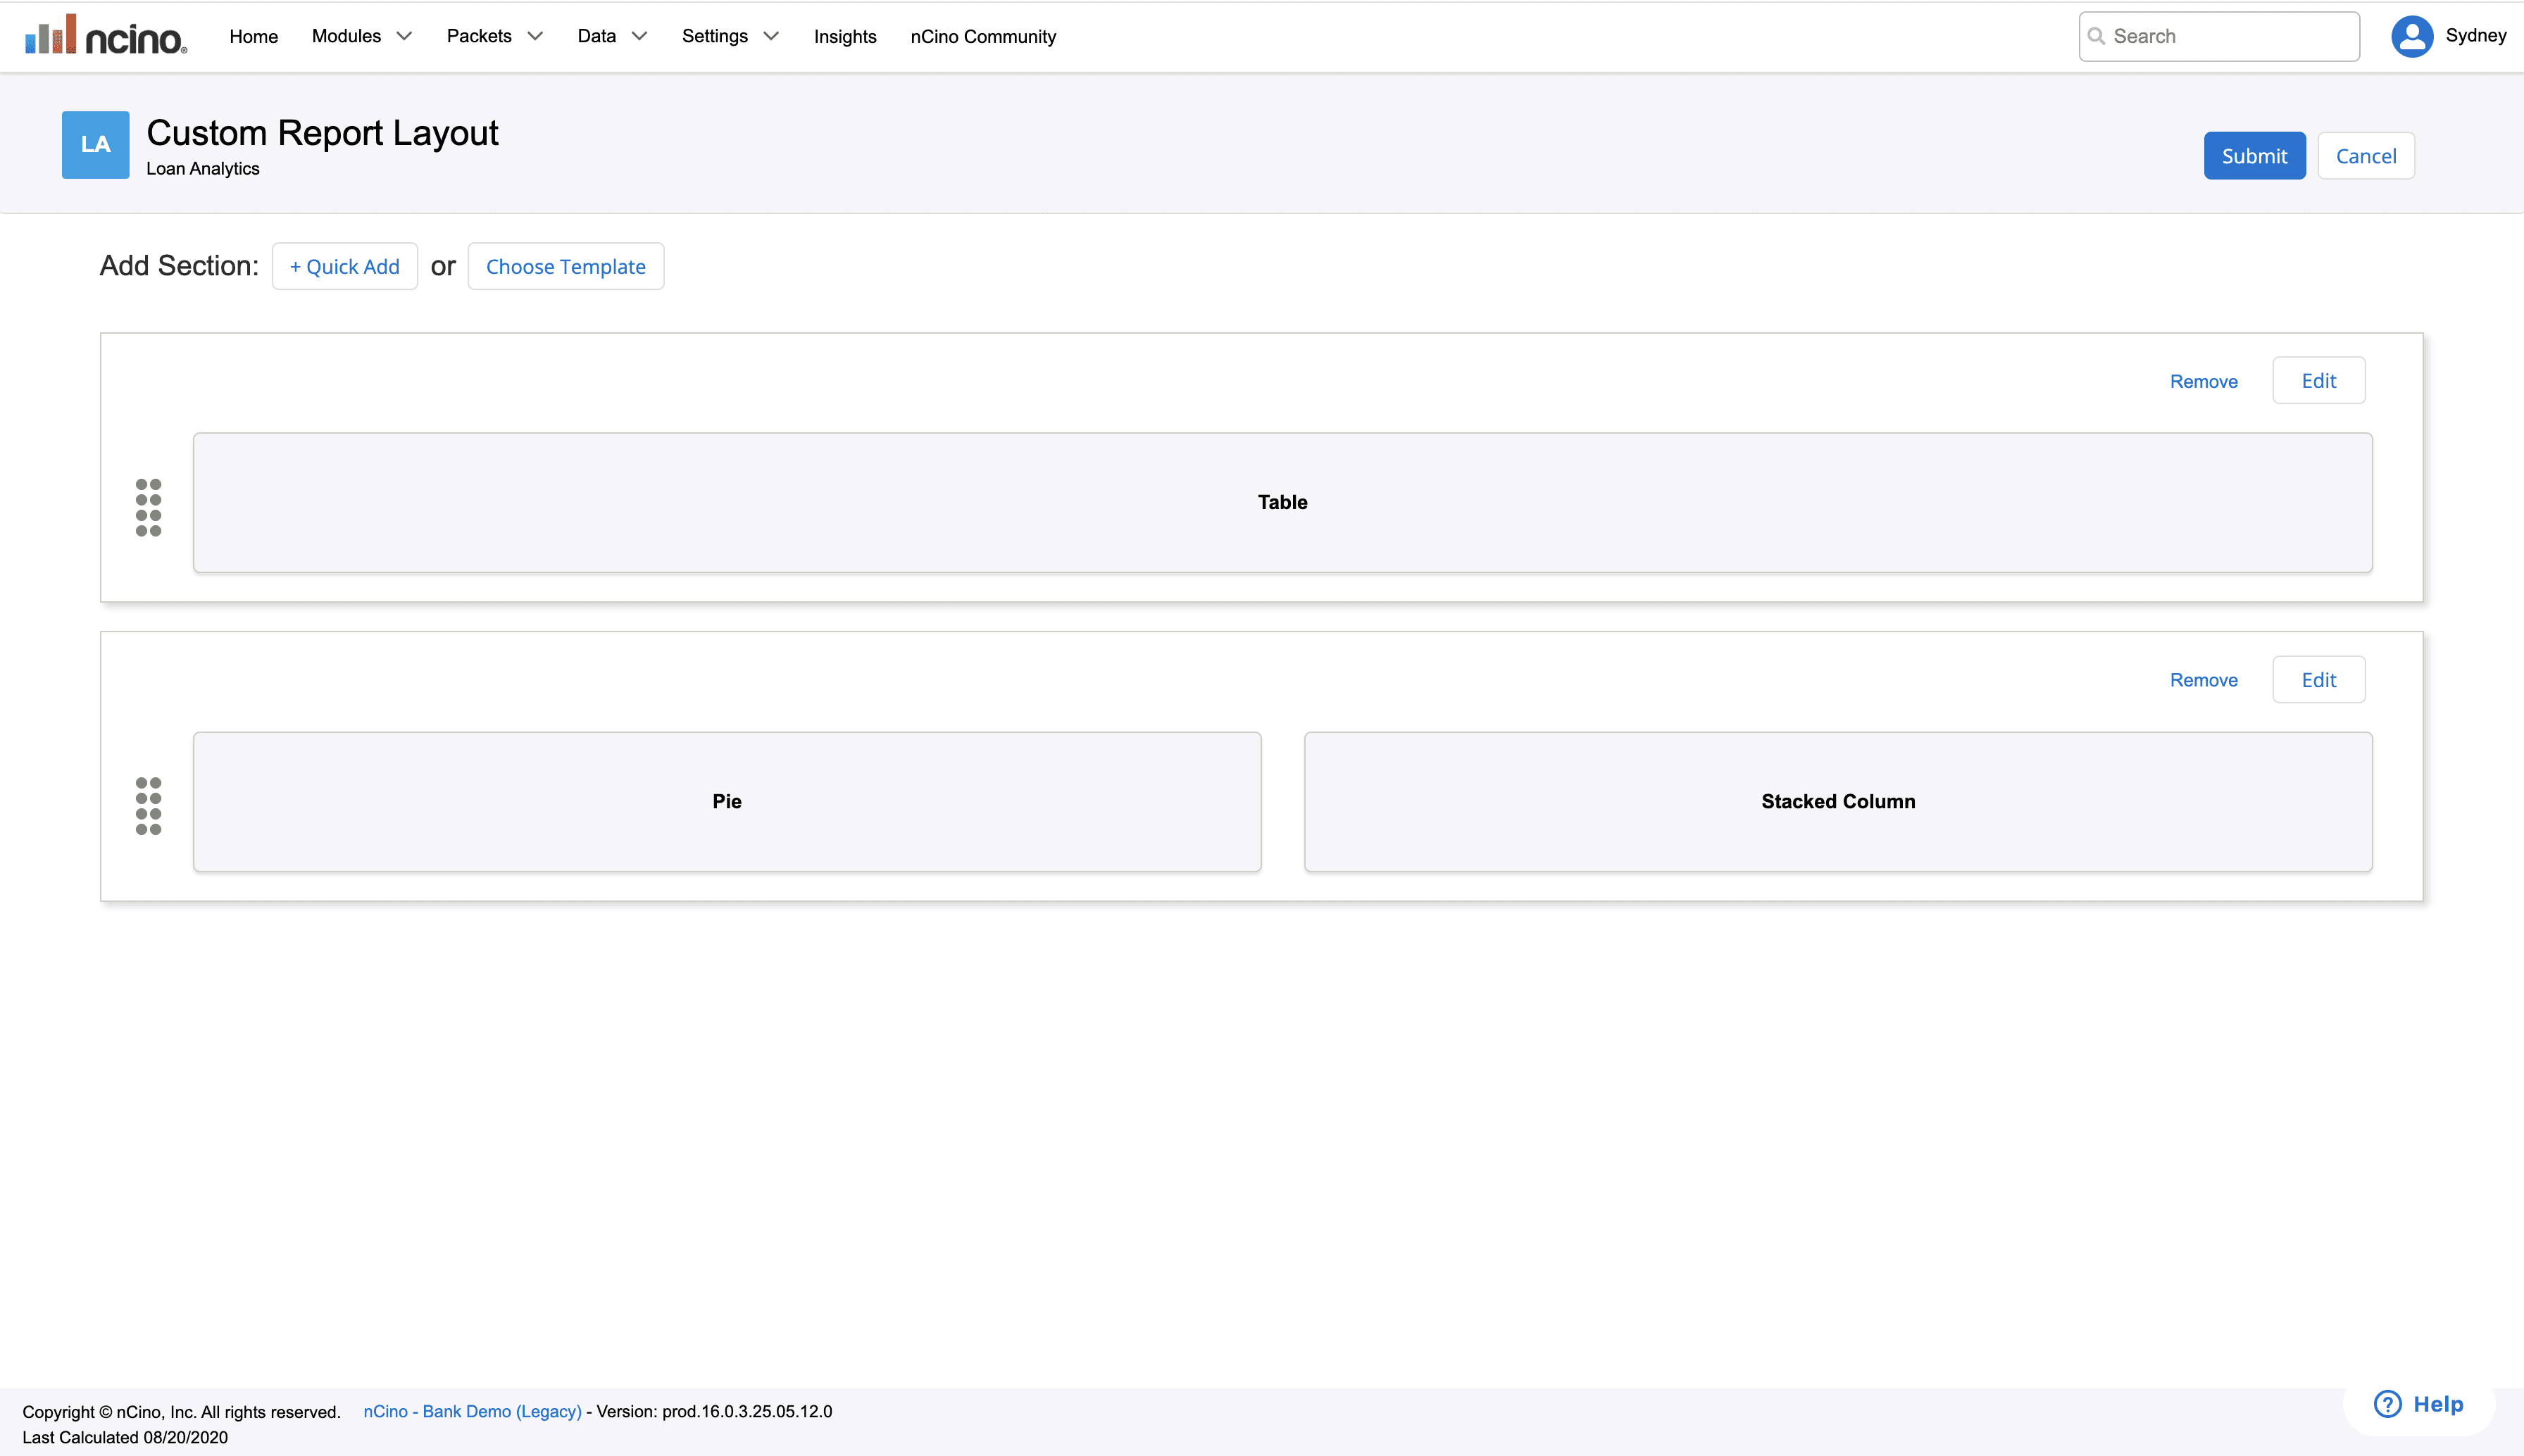Click the nCino logo icon
Image resolution: width=2524 pixels, height=1456 pixels.
pos(105,36)
